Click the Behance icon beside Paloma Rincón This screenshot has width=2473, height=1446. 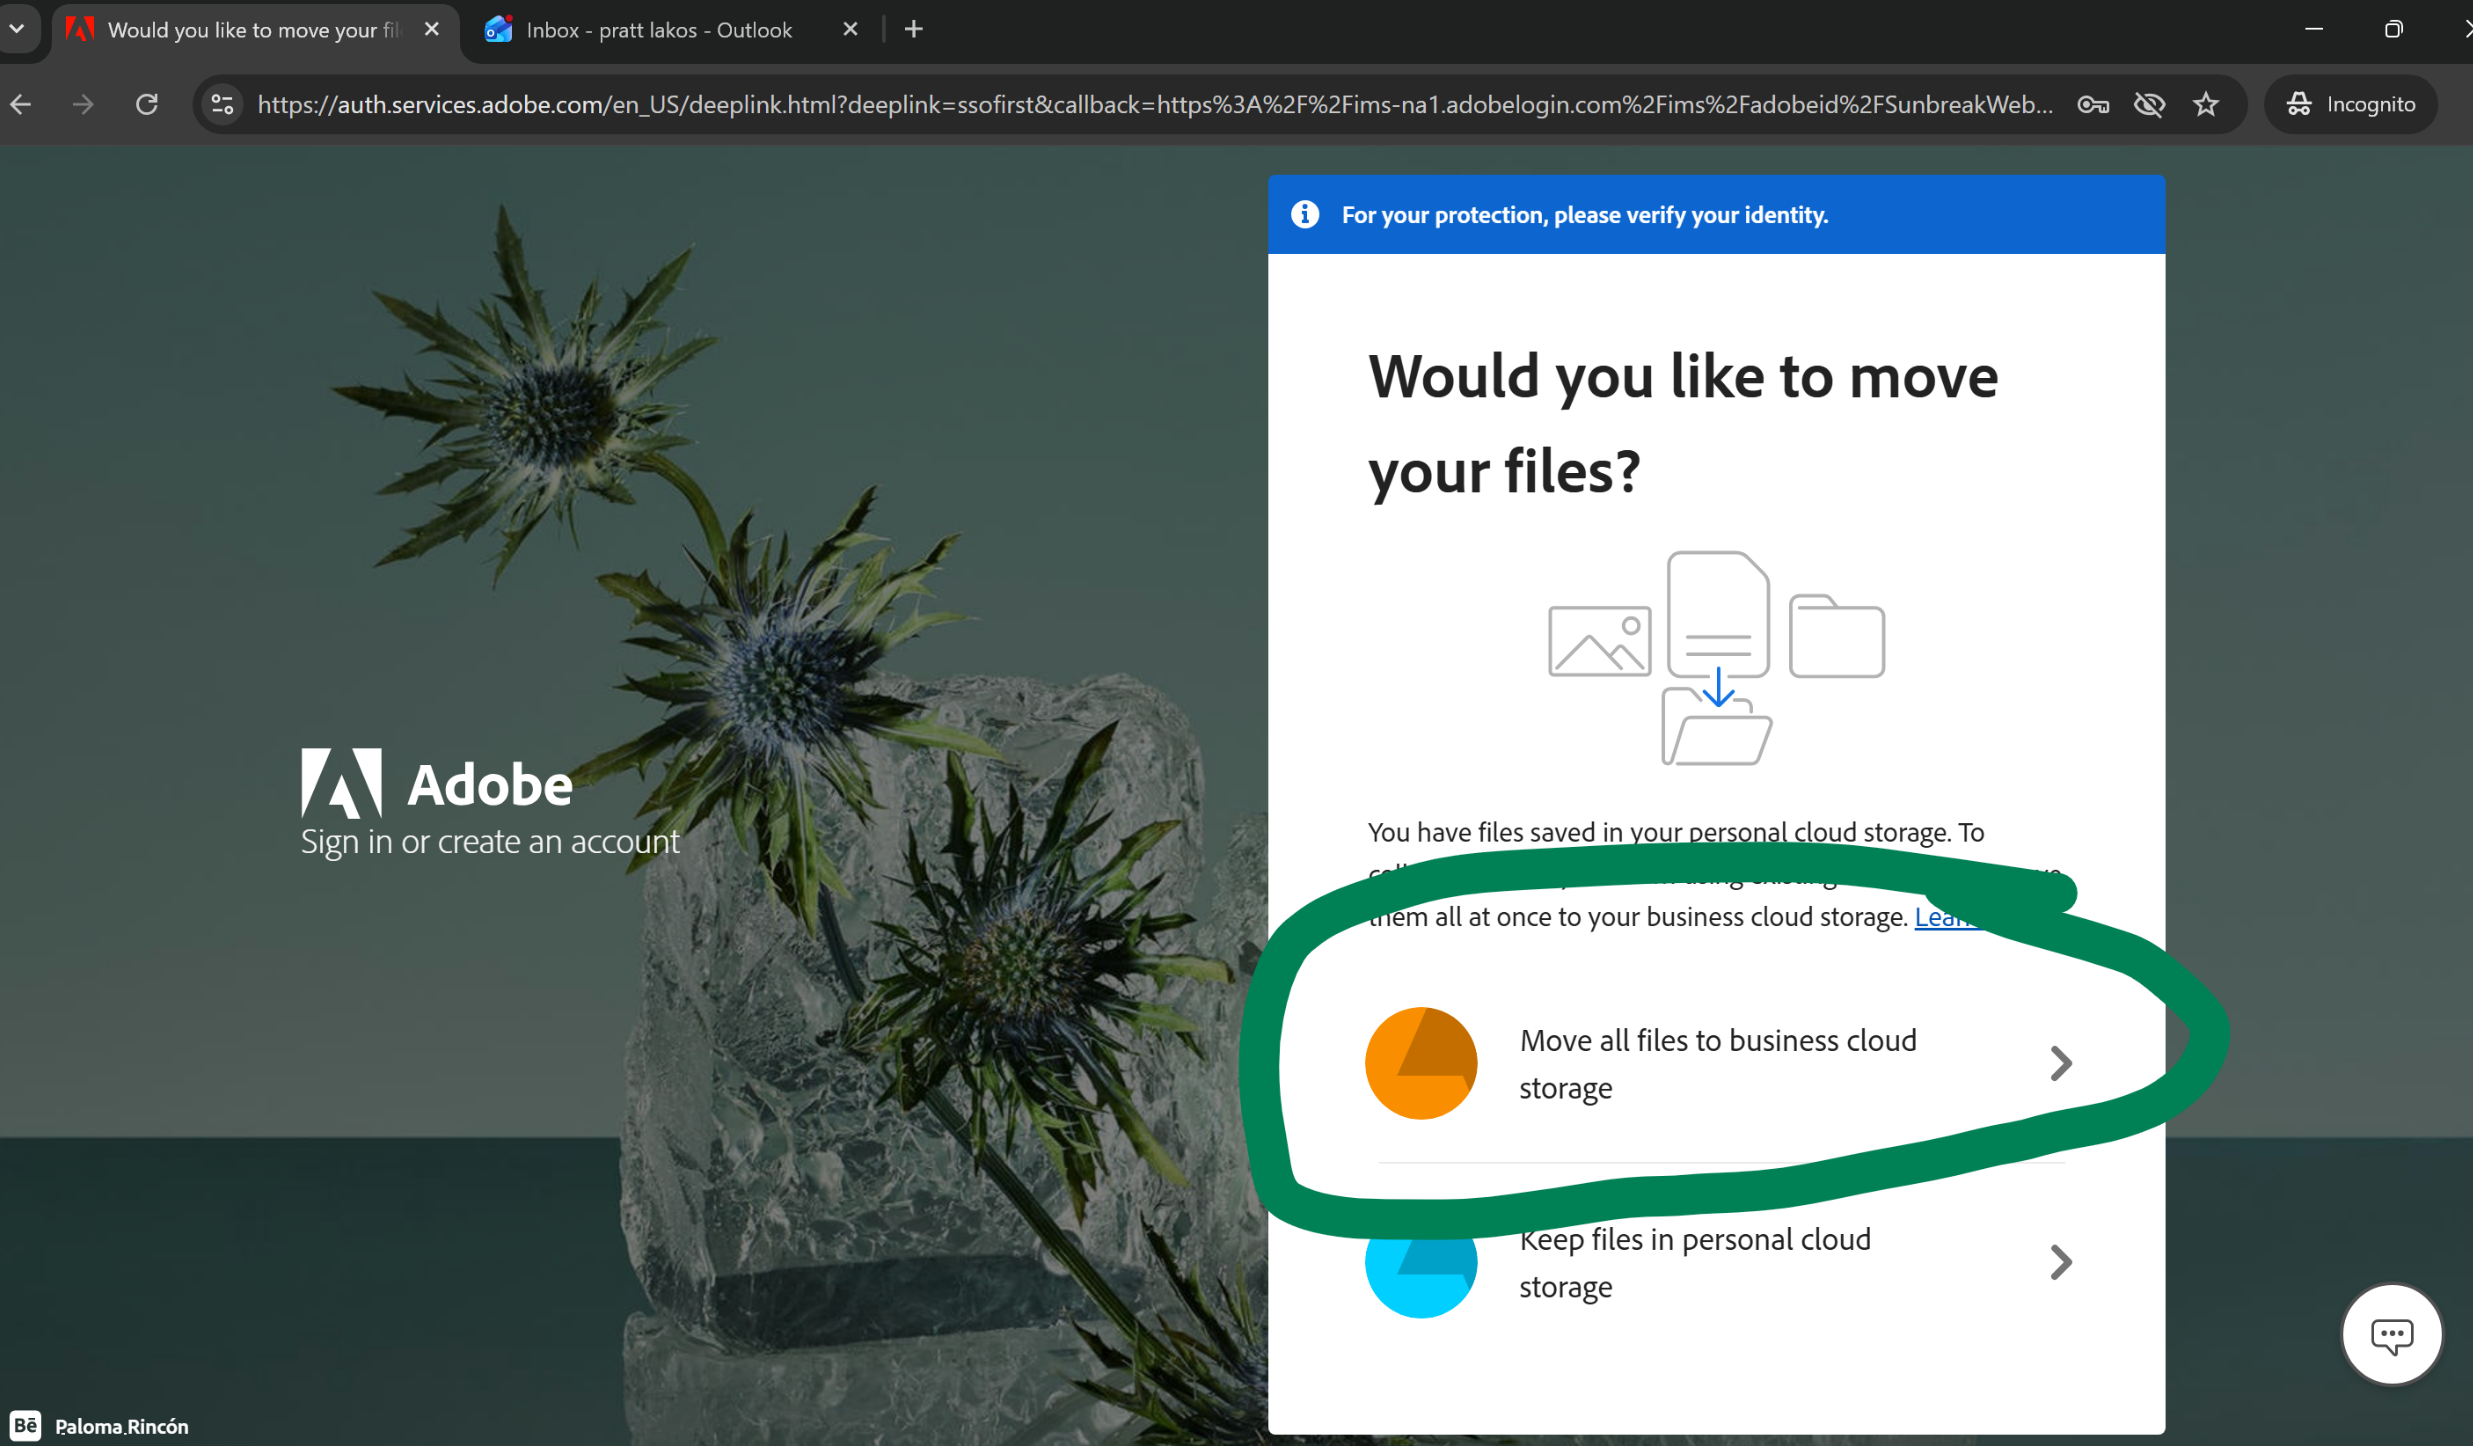point(25,1425)
